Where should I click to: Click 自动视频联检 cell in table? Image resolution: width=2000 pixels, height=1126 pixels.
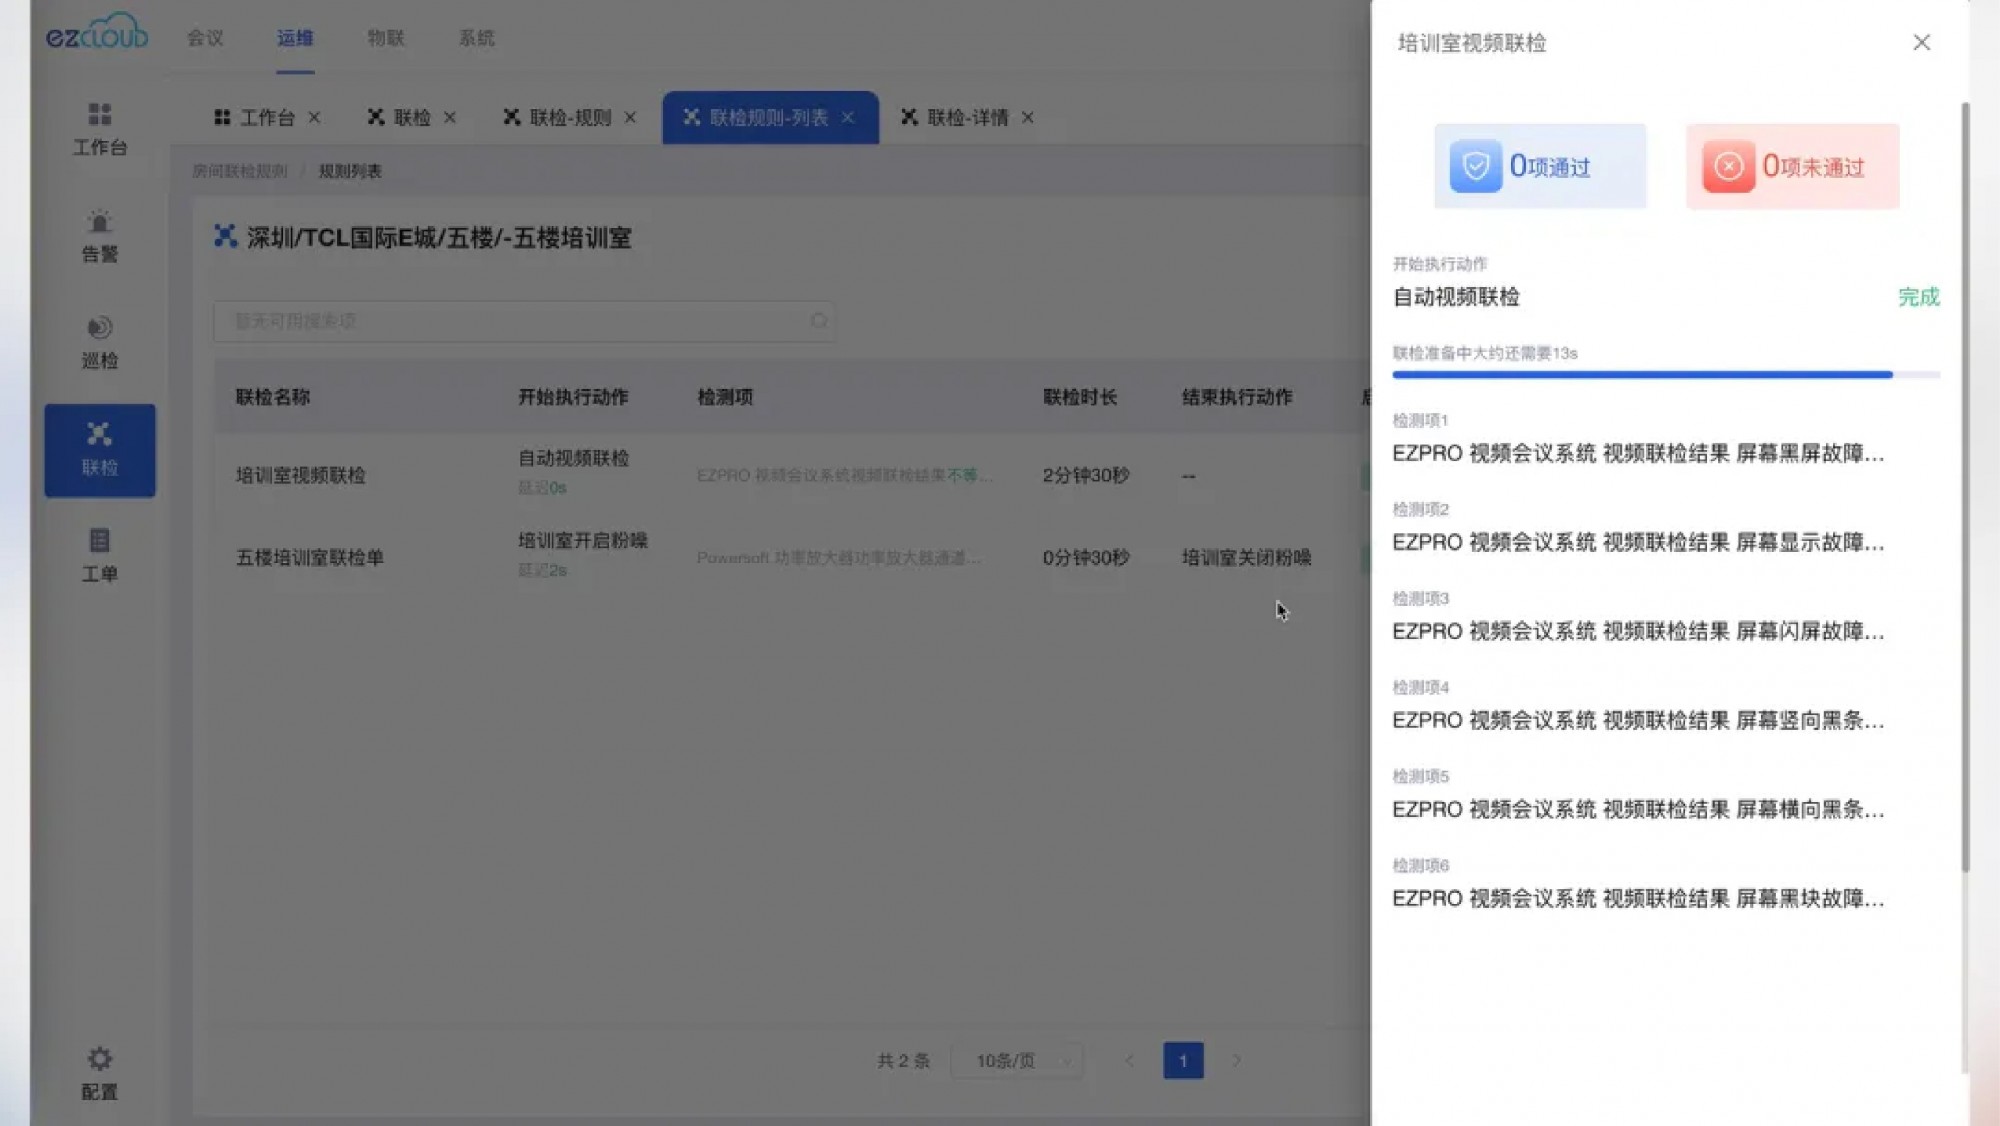click(x=573, y=458)
